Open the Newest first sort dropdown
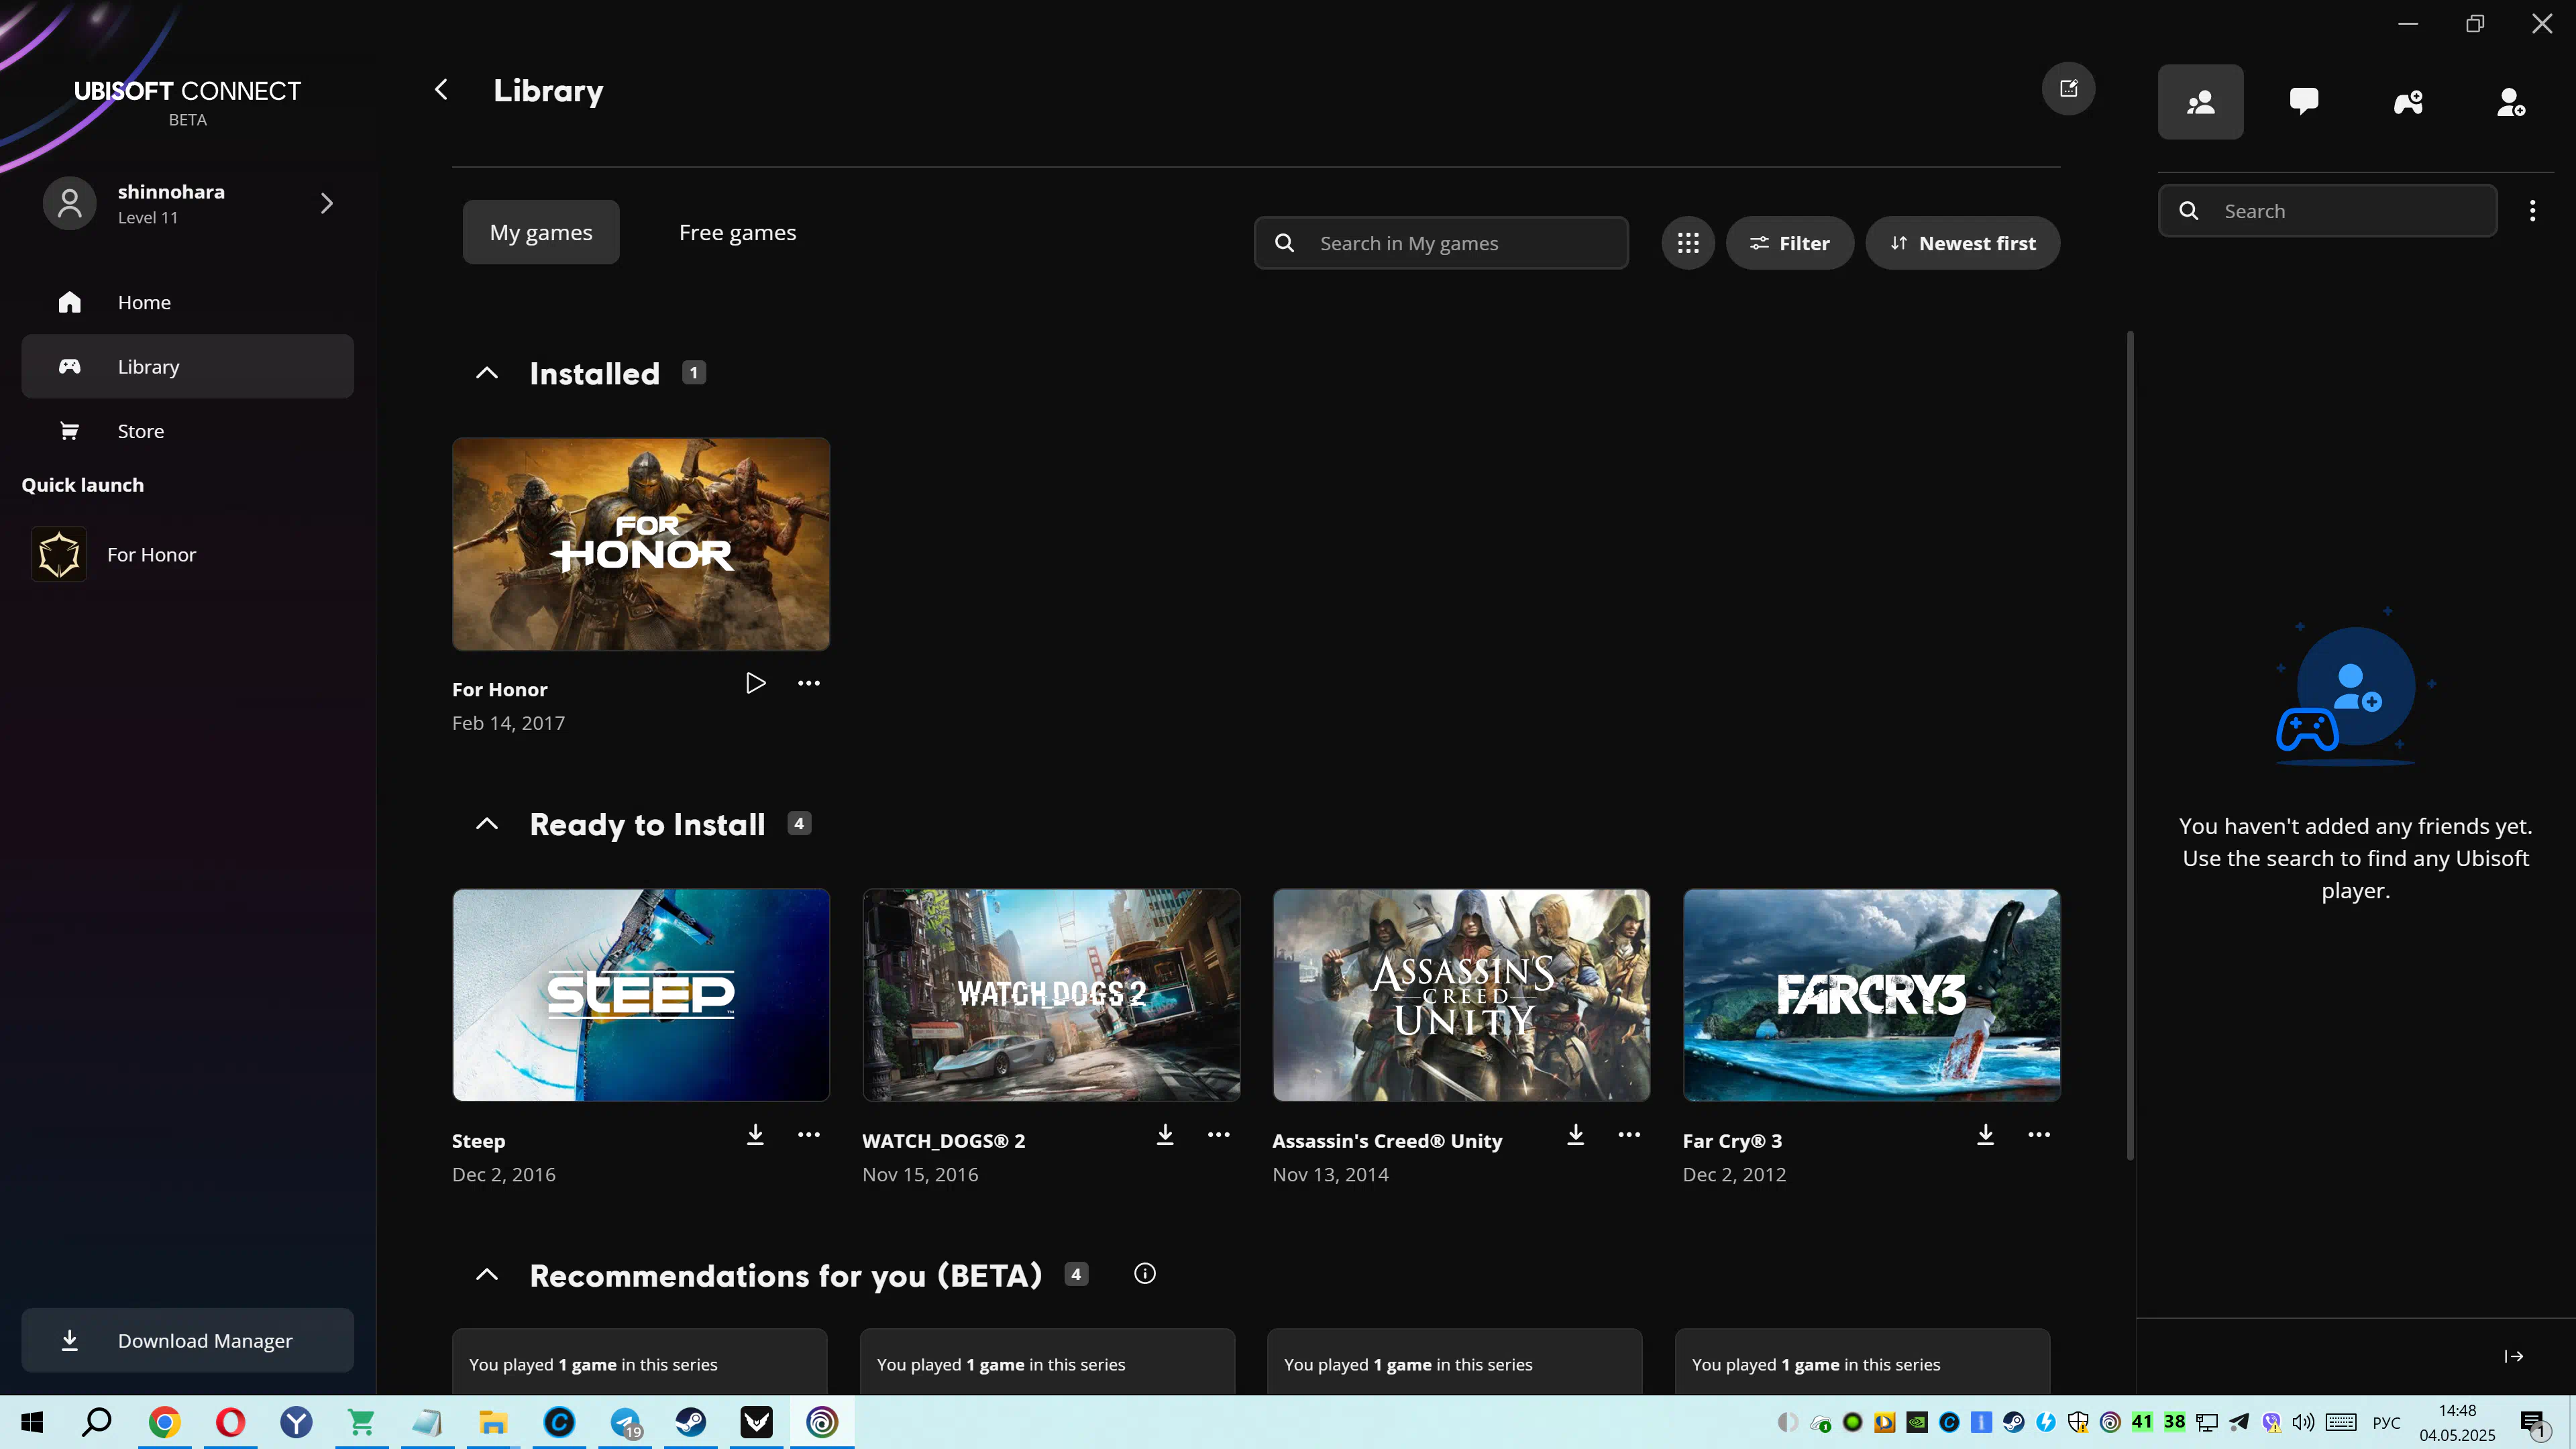The width and height of the screenshot is (2576, 1449). tap(1962, 243)
